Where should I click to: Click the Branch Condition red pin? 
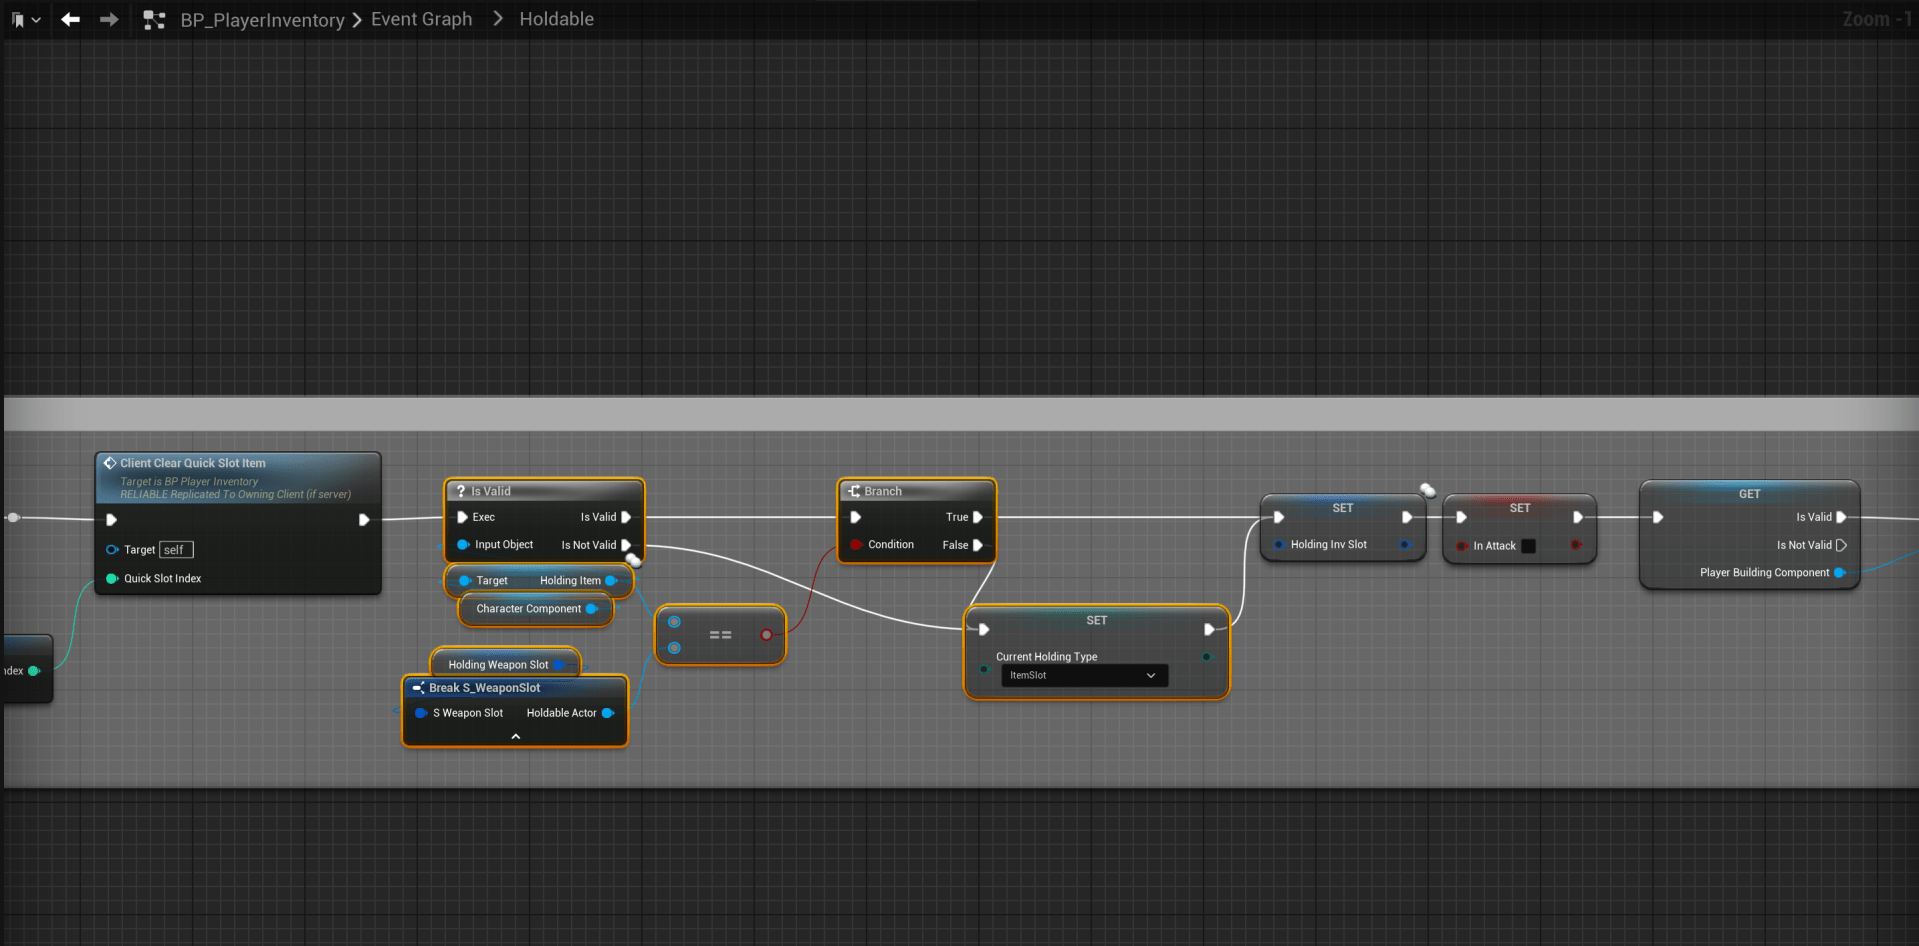coord(856,545)
